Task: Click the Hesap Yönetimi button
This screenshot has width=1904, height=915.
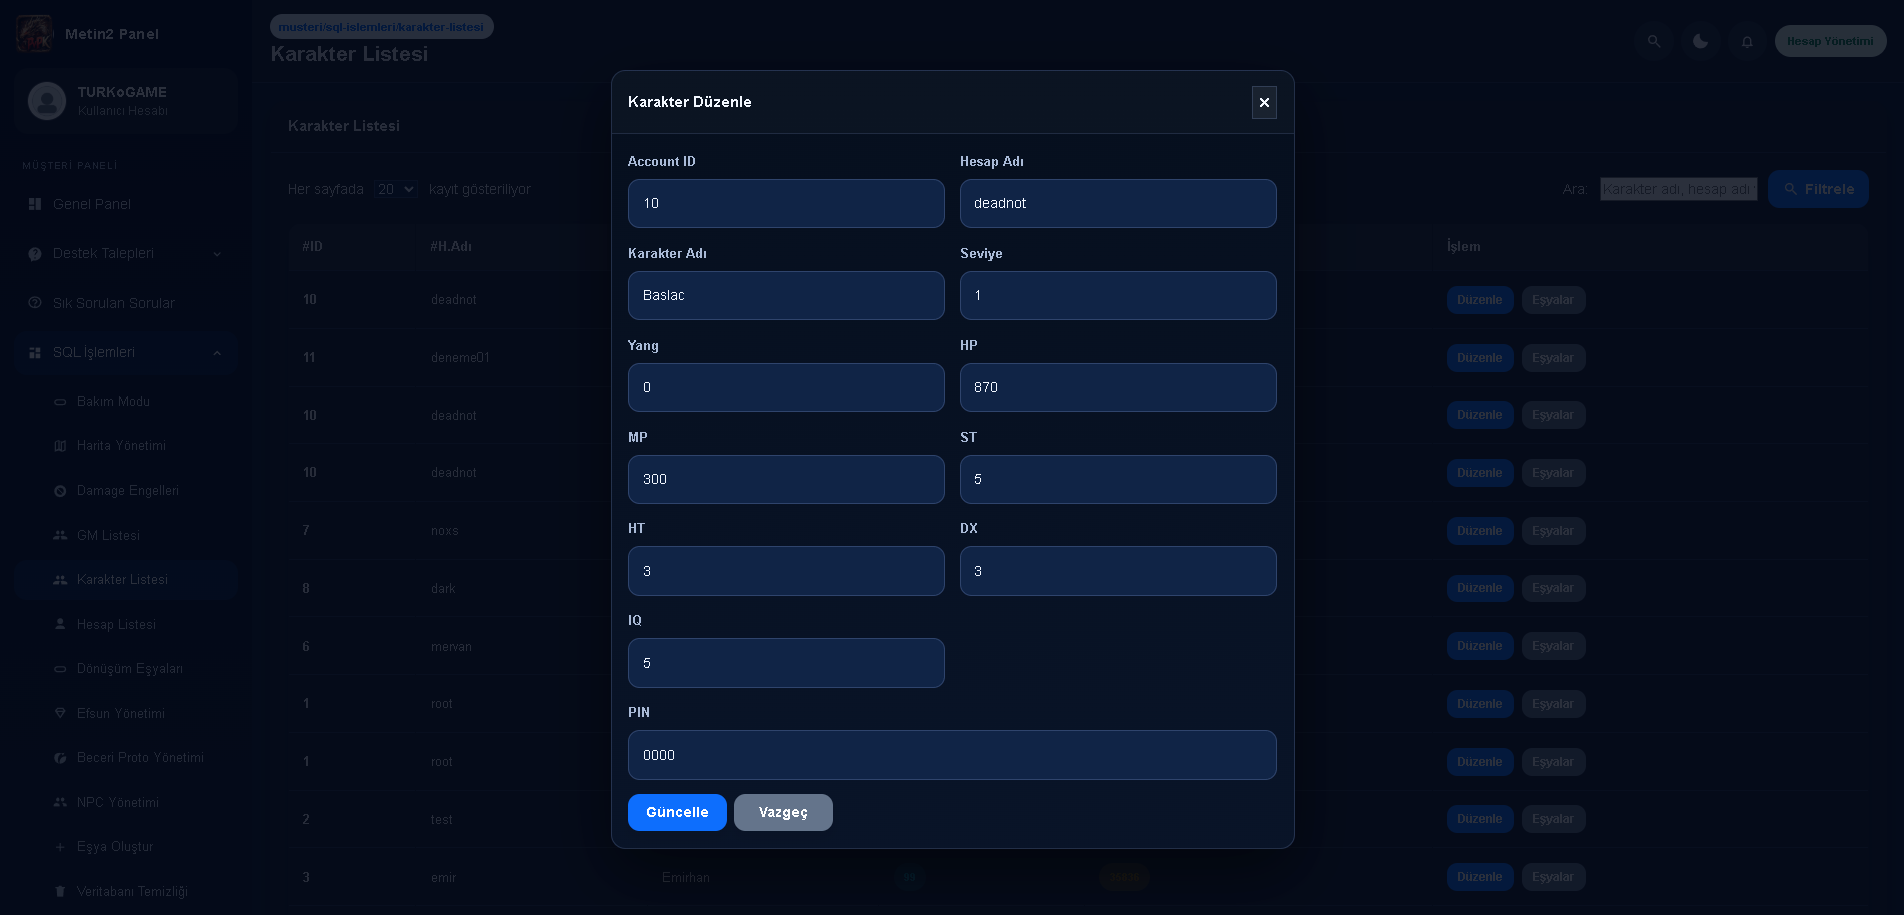Action: click(1830, 41)
